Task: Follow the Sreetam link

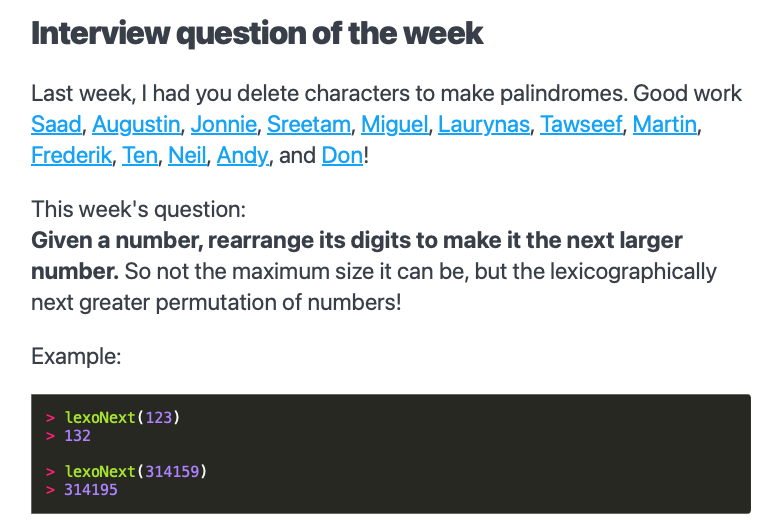Action: click(x=308, y=125)
